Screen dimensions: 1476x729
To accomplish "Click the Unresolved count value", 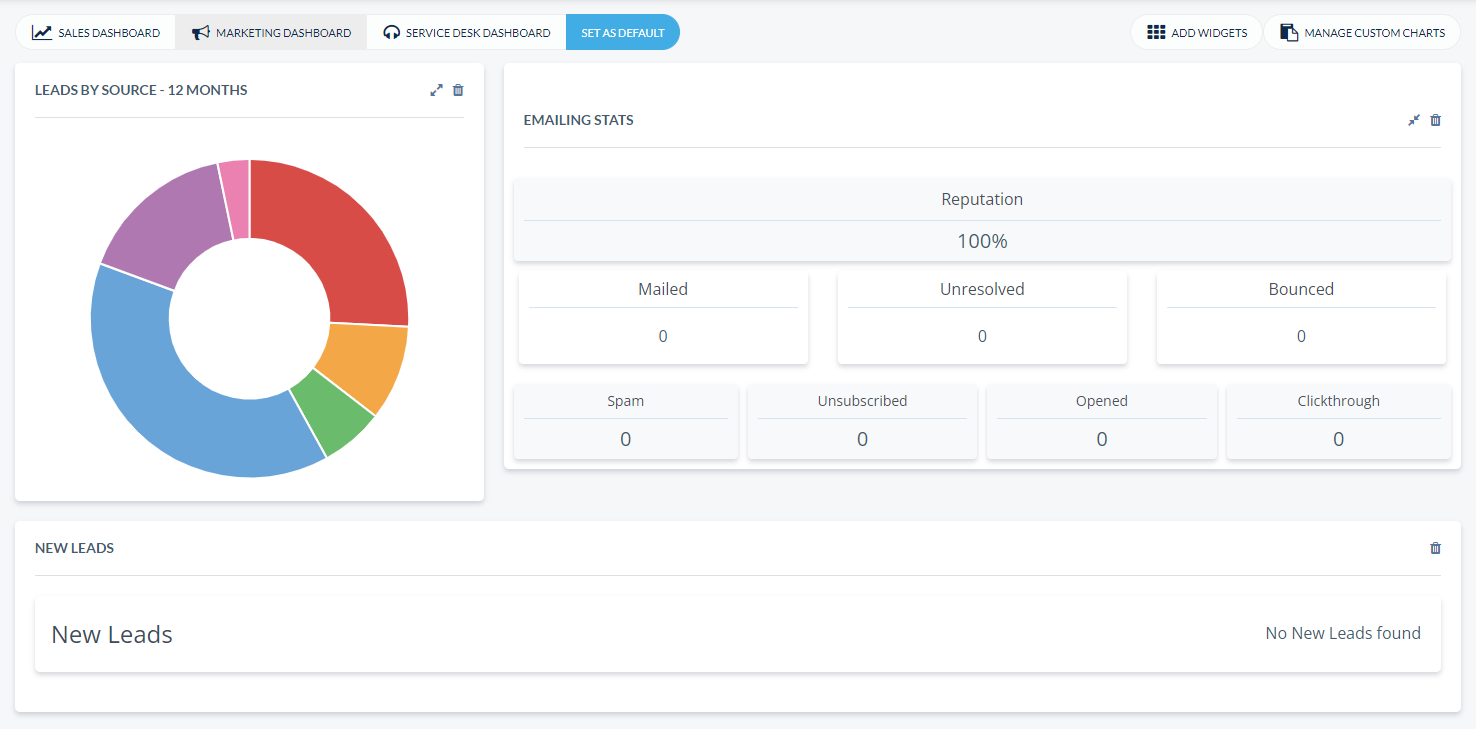I will pos(982,337).
